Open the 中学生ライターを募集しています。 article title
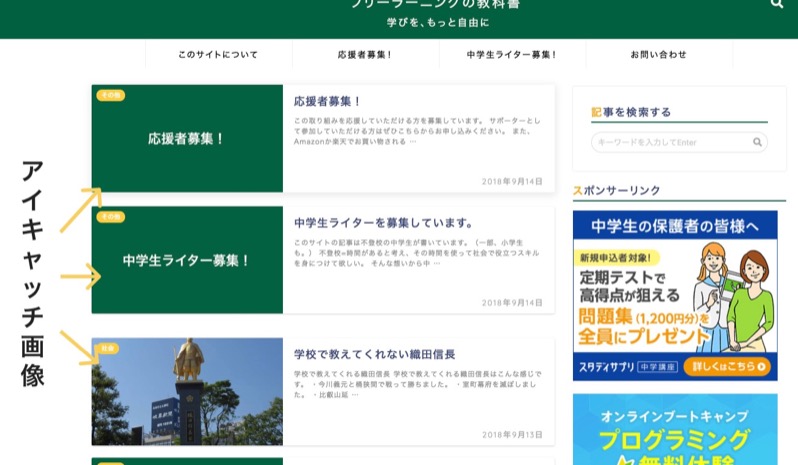 383,223
